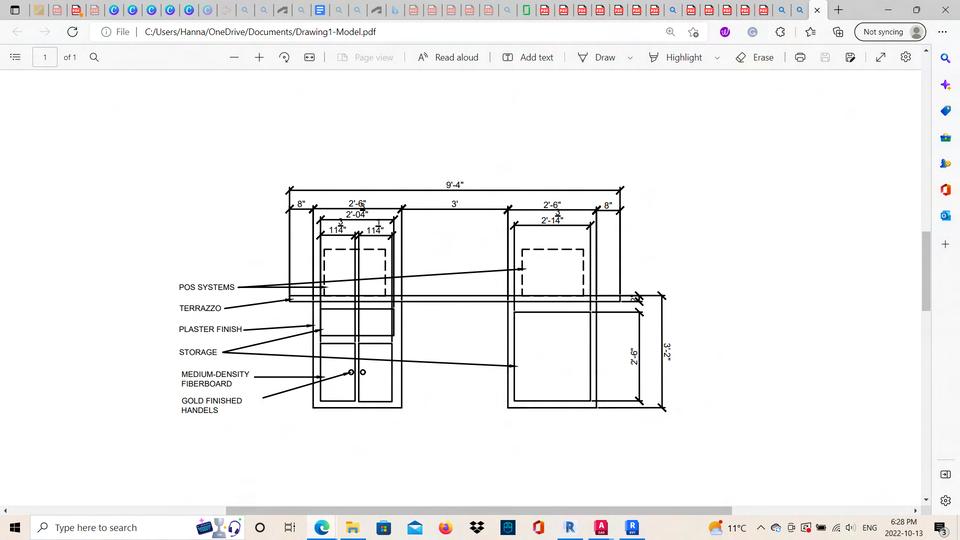
Task: Open browser Extensions puzzle icon
Action: (780, 32)
